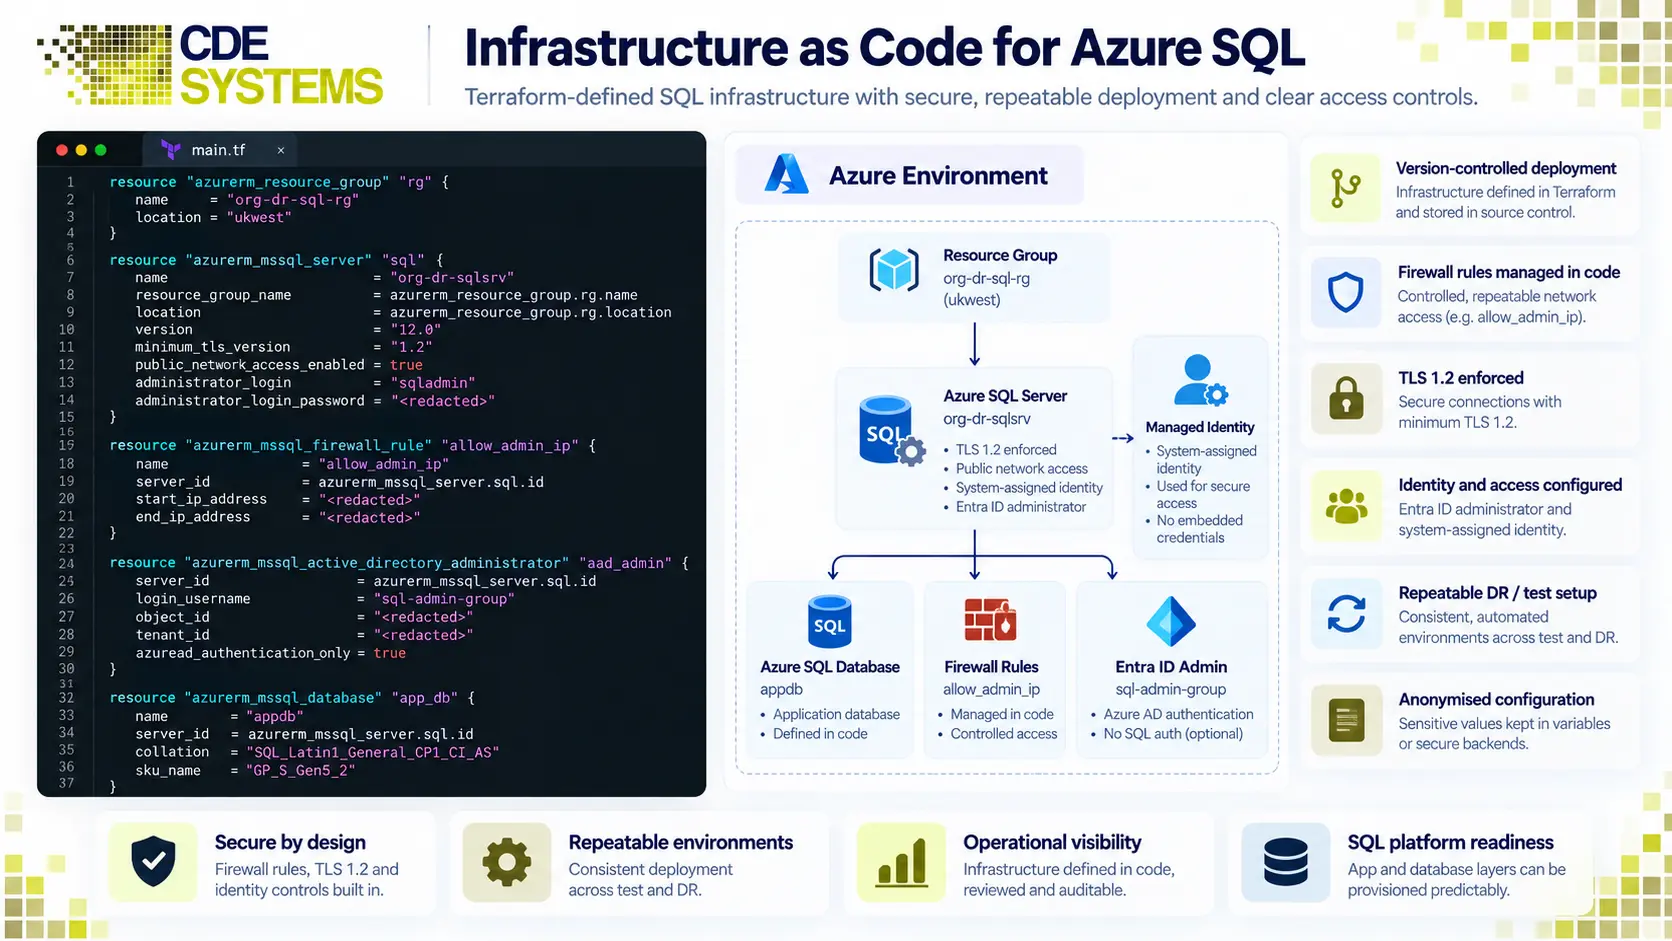1672x941 pixels.
Task: Click the Resource Group cube icon
Action: [894, 270]
